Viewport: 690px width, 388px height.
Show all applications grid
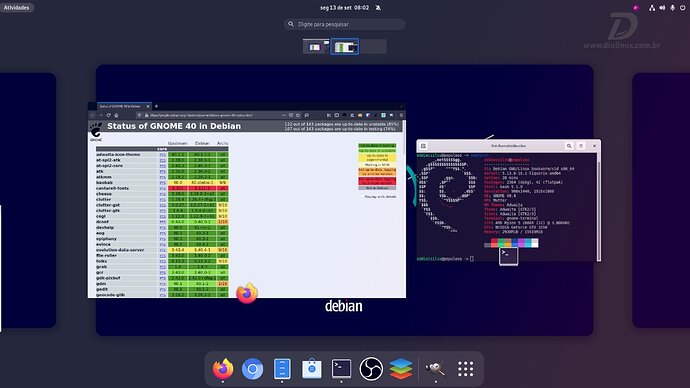click(465, 369)
